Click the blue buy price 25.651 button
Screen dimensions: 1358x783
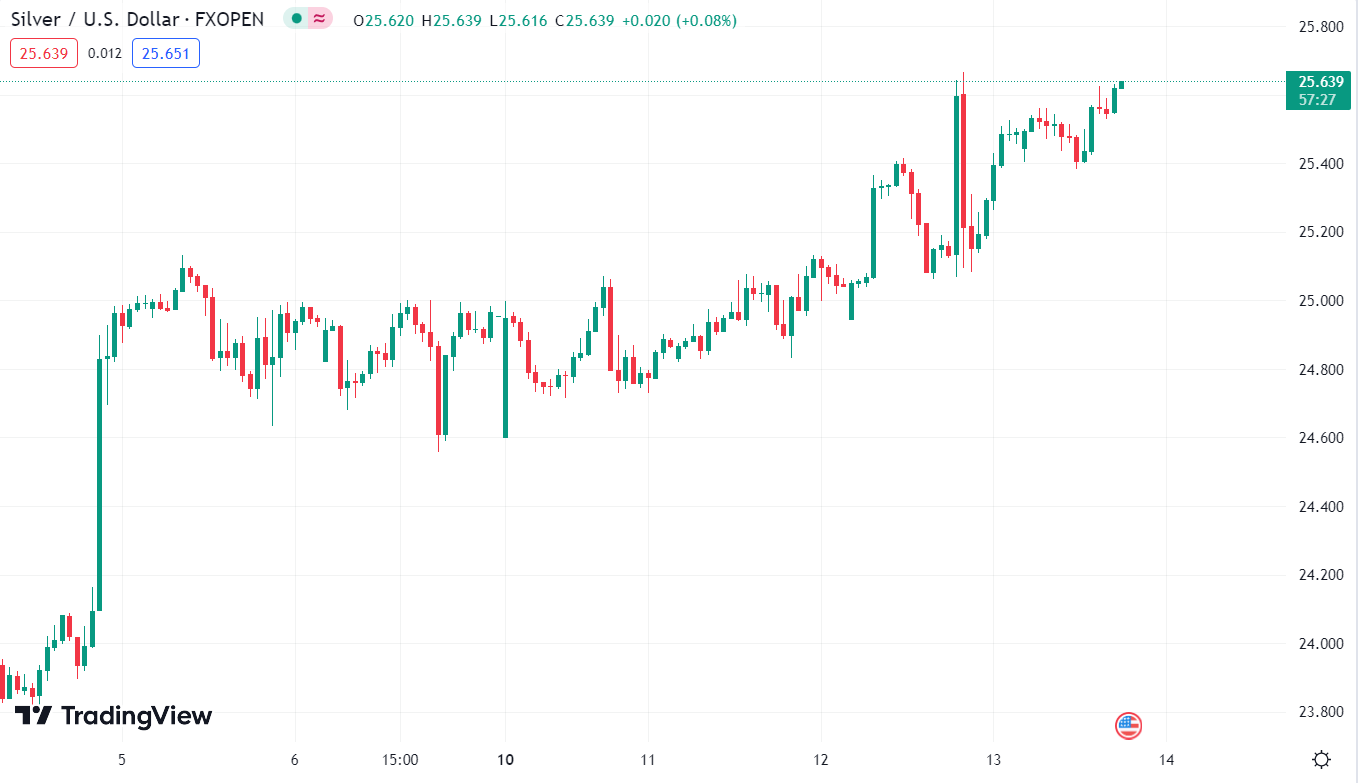165,53
